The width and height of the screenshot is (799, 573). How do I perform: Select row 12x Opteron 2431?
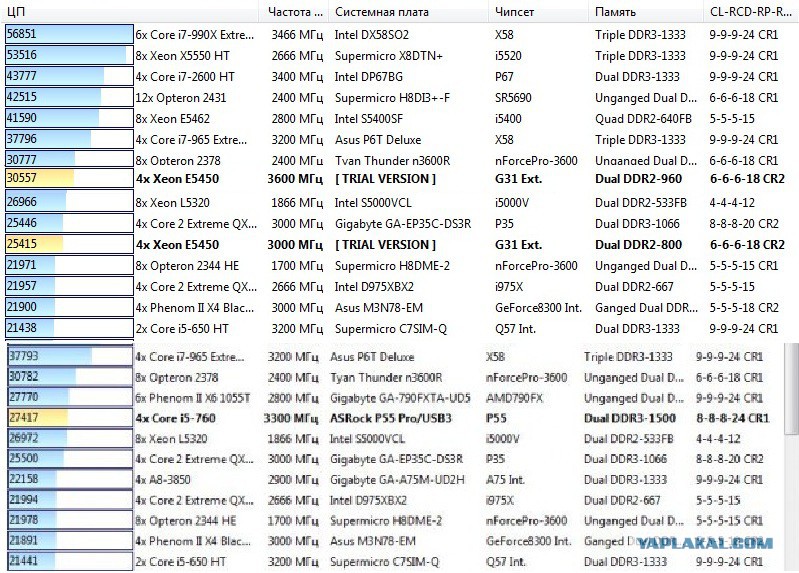tap(392, 97)
